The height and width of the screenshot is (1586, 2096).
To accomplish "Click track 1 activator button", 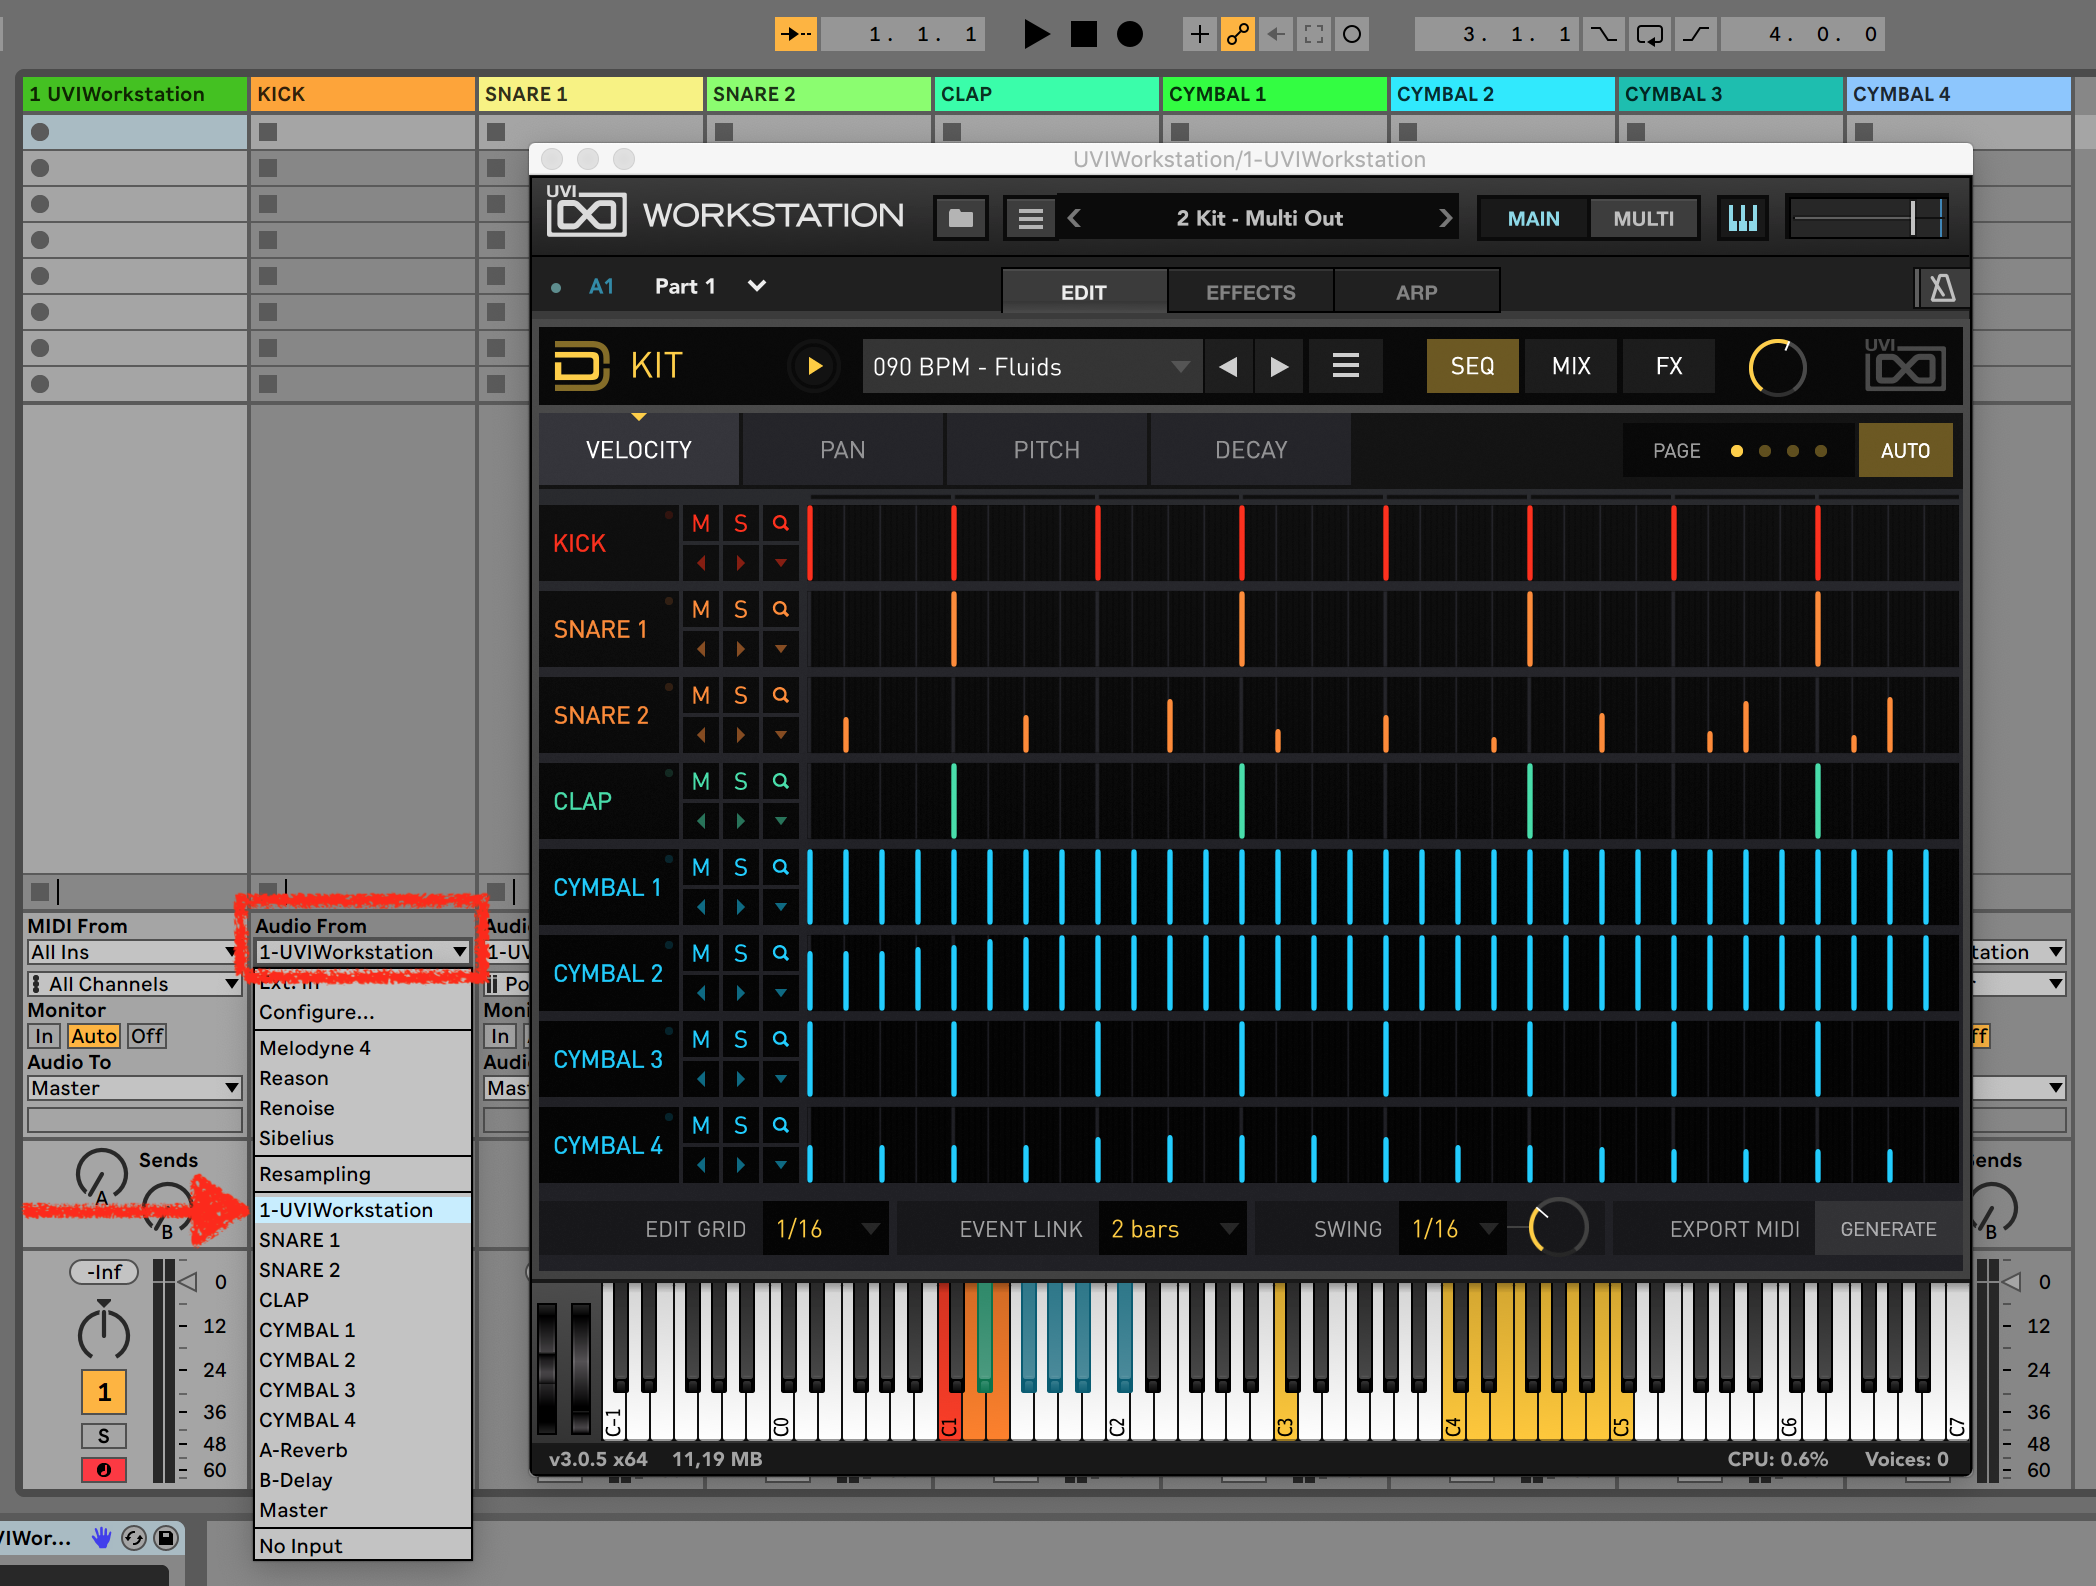I will click(104, 1392).
